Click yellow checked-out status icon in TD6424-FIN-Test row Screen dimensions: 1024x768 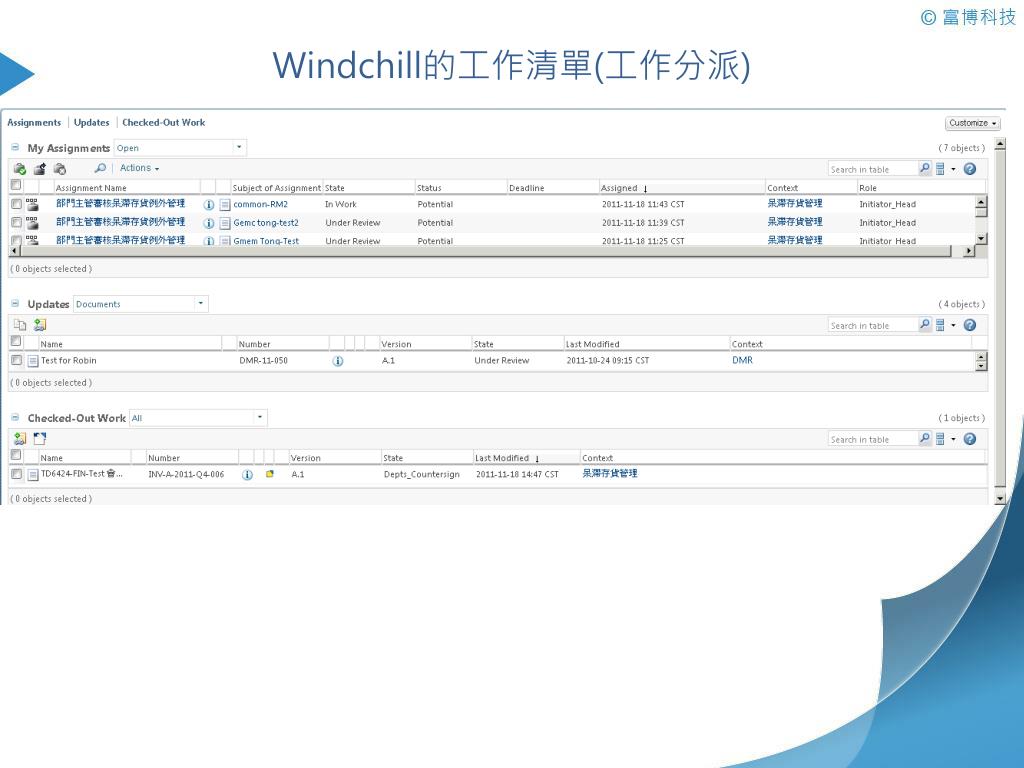(x=270, y=474)
